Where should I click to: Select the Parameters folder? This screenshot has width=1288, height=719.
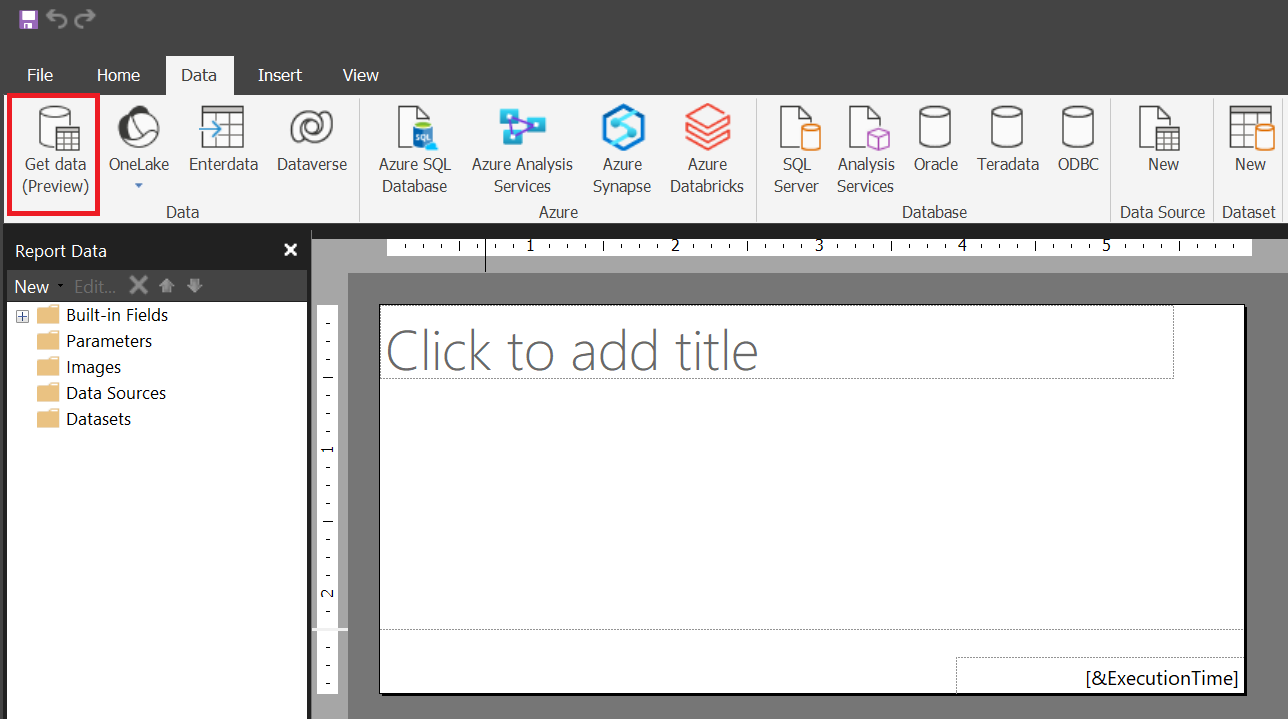(95, 341)
